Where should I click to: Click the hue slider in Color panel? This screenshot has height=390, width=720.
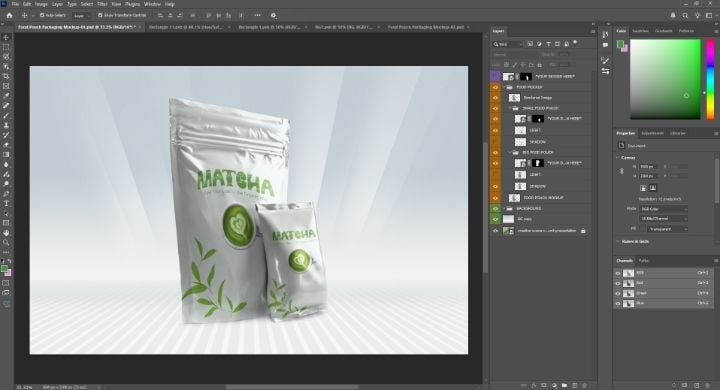tap(710, 79)
